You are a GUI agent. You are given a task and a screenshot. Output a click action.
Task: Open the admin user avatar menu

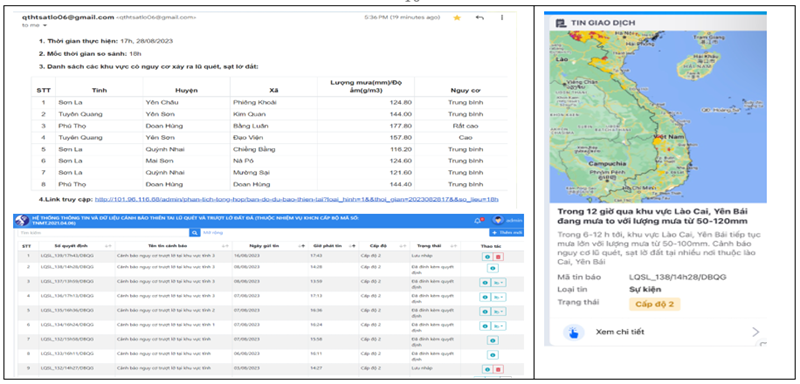[497, 220]
